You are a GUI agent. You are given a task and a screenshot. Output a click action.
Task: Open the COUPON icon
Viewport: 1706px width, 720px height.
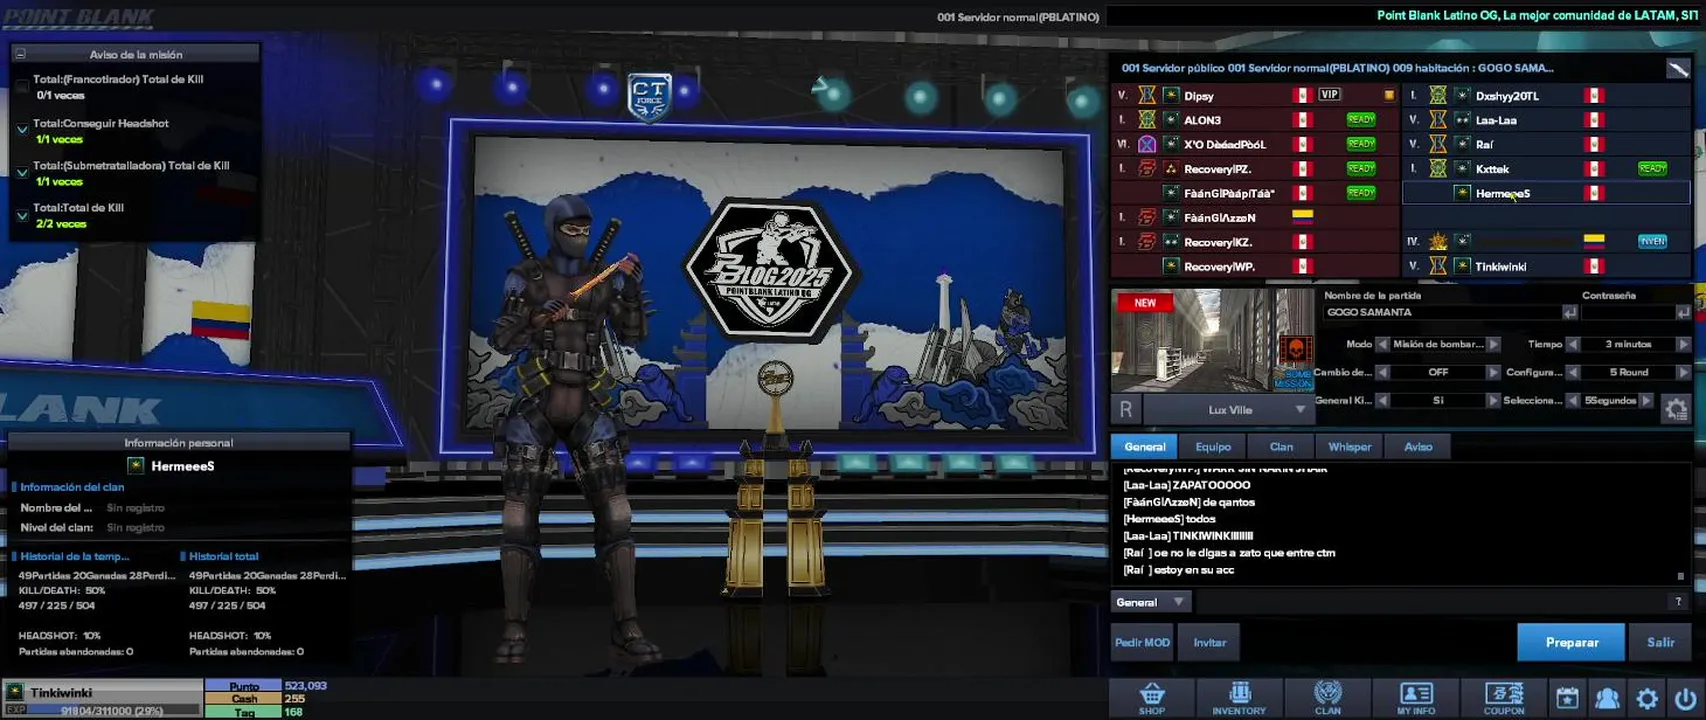(1503, 697)
